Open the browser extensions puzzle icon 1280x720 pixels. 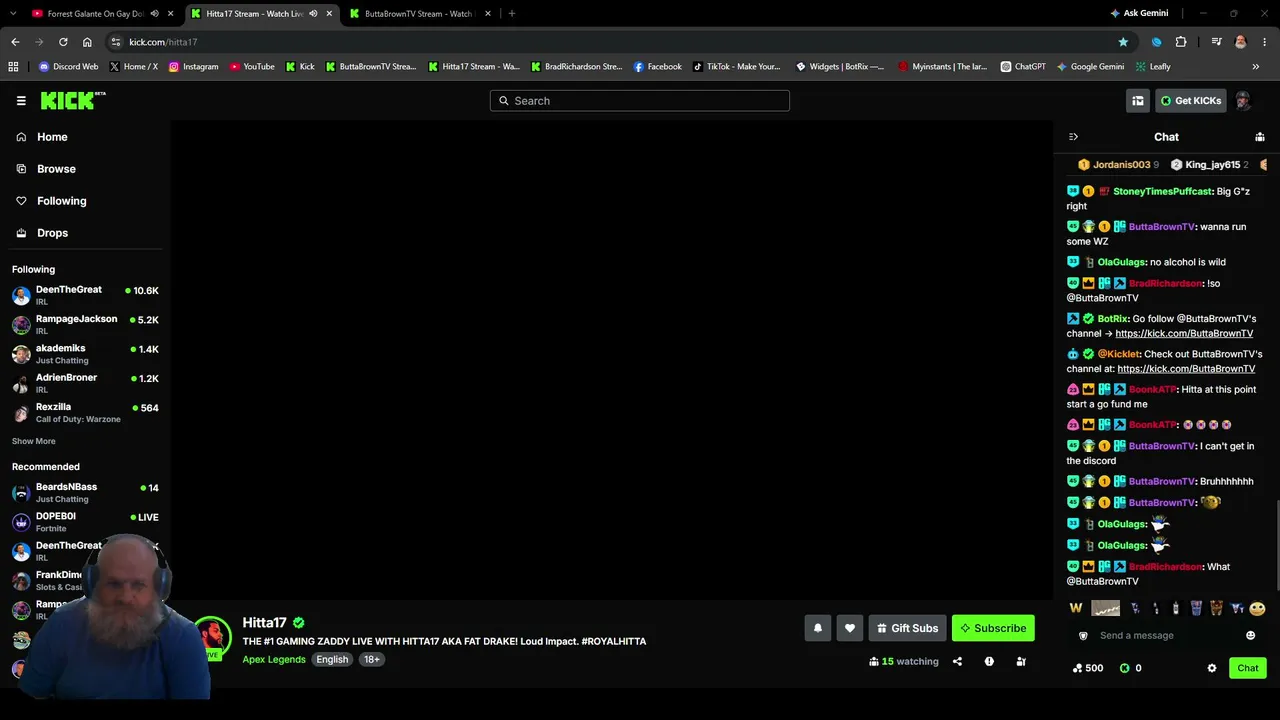tap(1181, 42)
